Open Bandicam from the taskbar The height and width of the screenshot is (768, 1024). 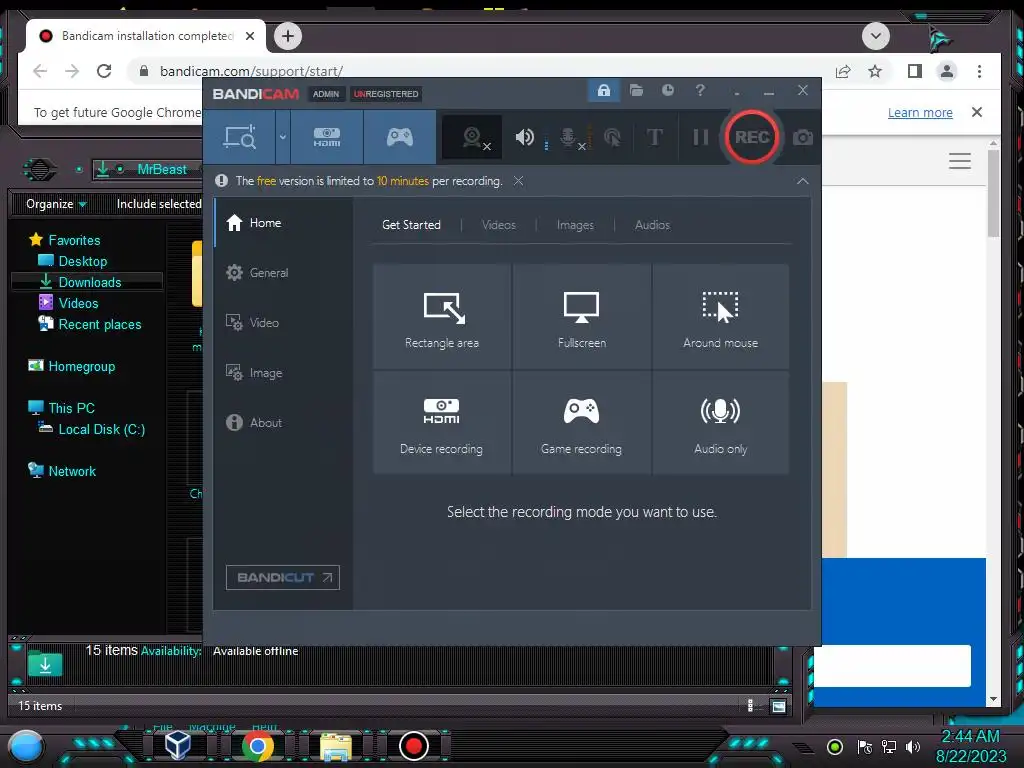413,746
